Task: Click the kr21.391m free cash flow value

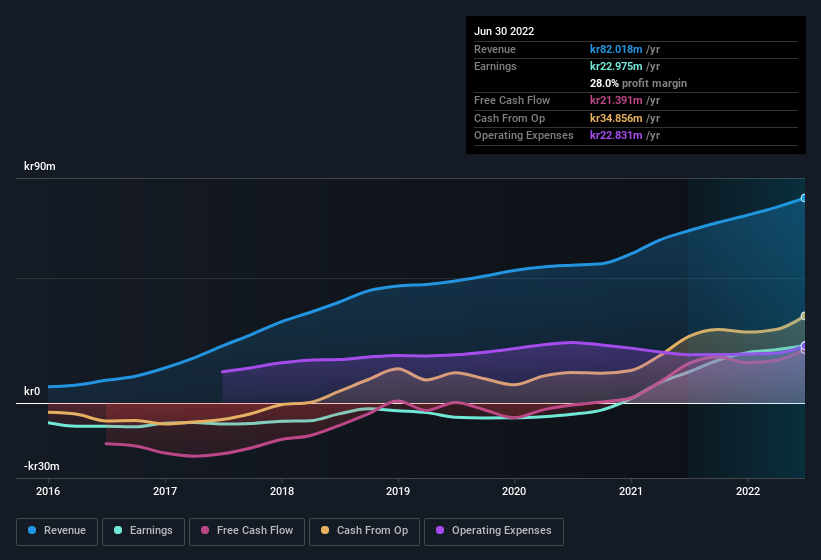Action: click(616, 100)
